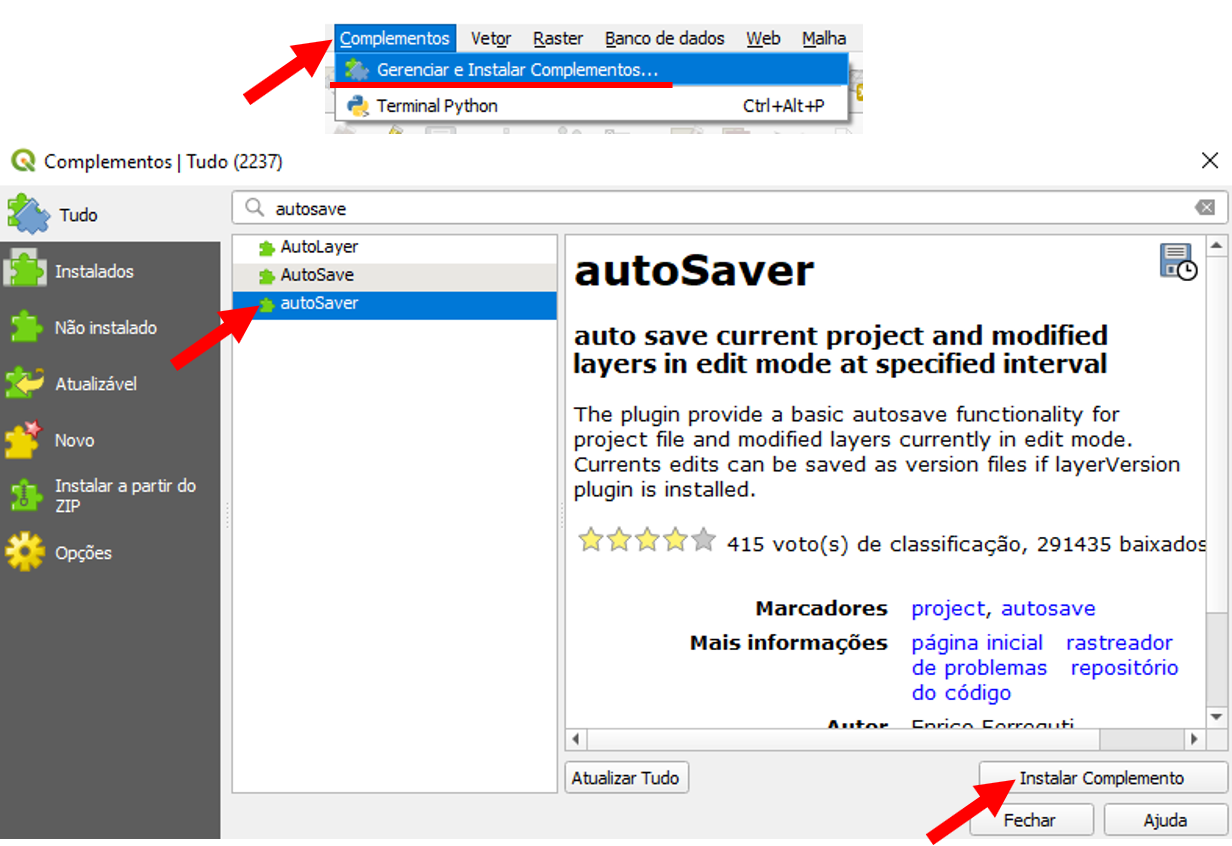Open the Atualizável plugins section icon
Viewport: 1232px width, 846px height.
pyautogui.click(x=25, y=383)
